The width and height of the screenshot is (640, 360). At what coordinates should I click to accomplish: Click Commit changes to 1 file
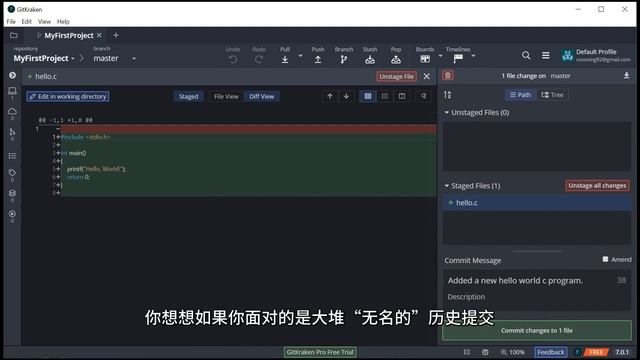point(537,331)
